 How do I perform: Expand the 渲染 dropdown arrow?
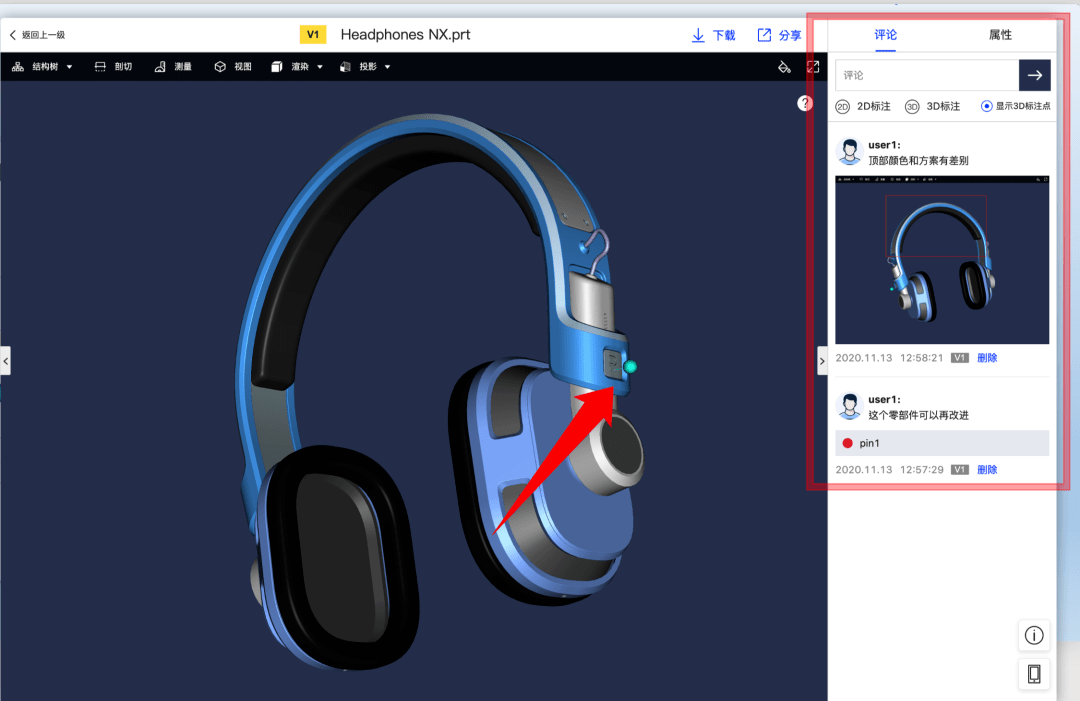(320, 67)
